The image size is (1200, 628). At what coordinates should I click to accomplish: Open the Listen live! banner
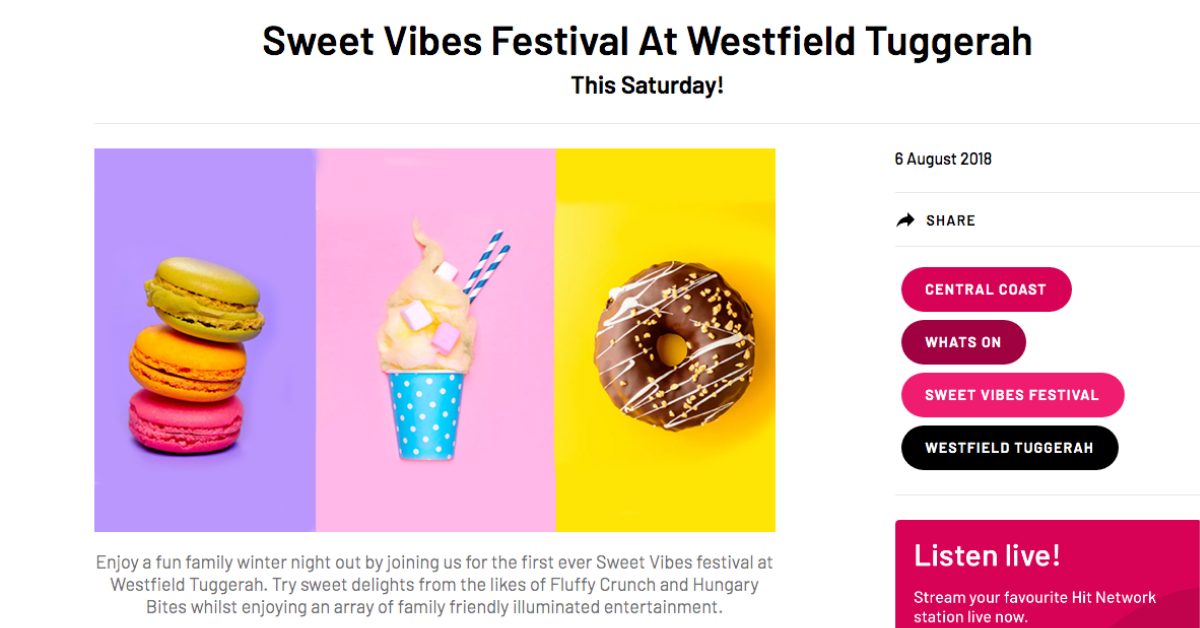(x=1046, y=575)
